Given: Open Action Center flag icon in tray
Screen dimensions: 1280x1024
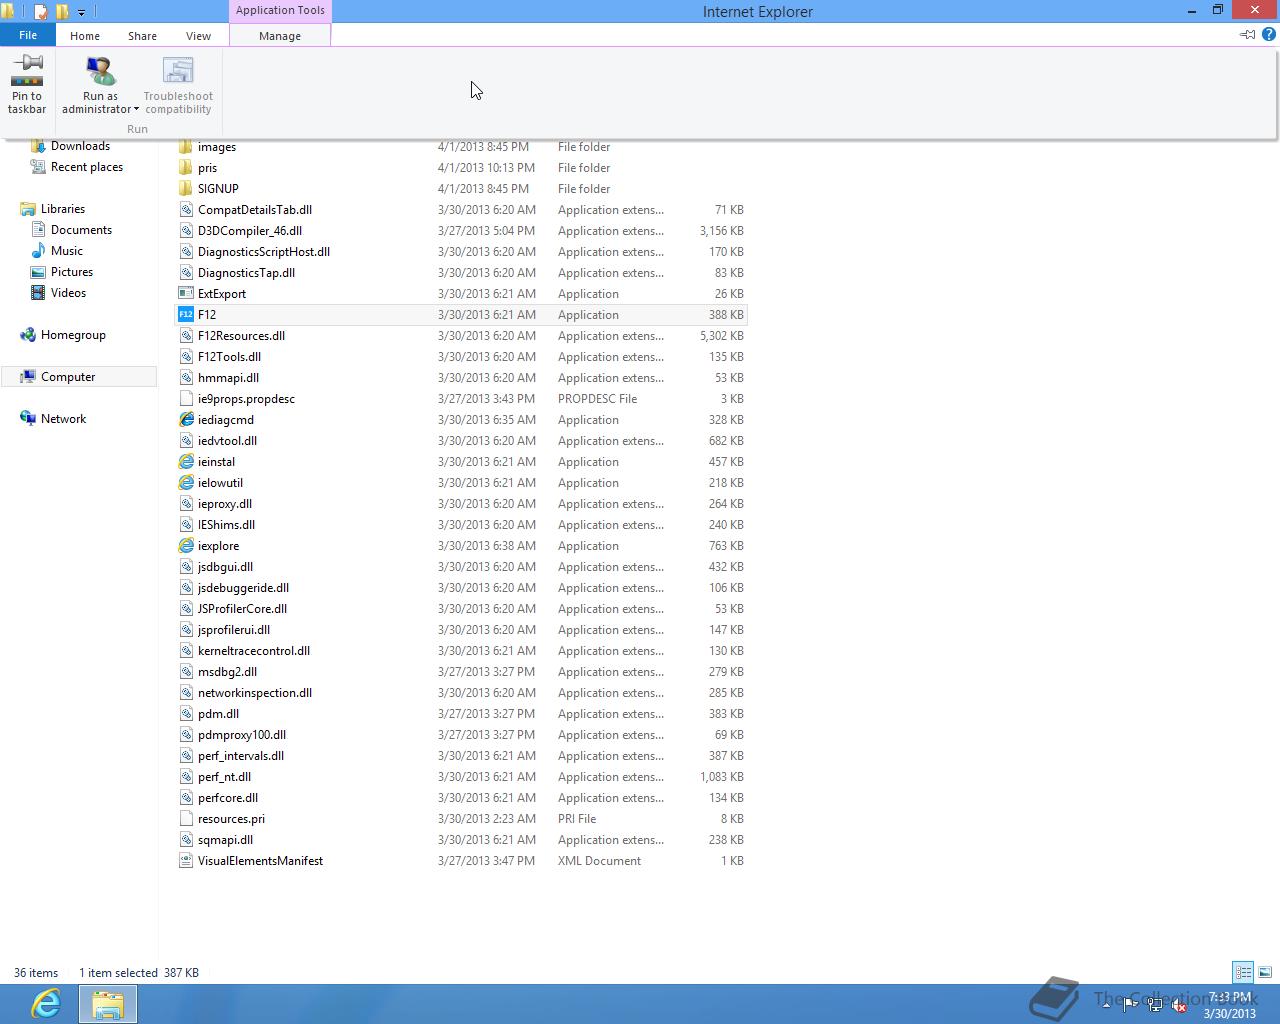Looking at the screenshot, I should (1130, 1004).
